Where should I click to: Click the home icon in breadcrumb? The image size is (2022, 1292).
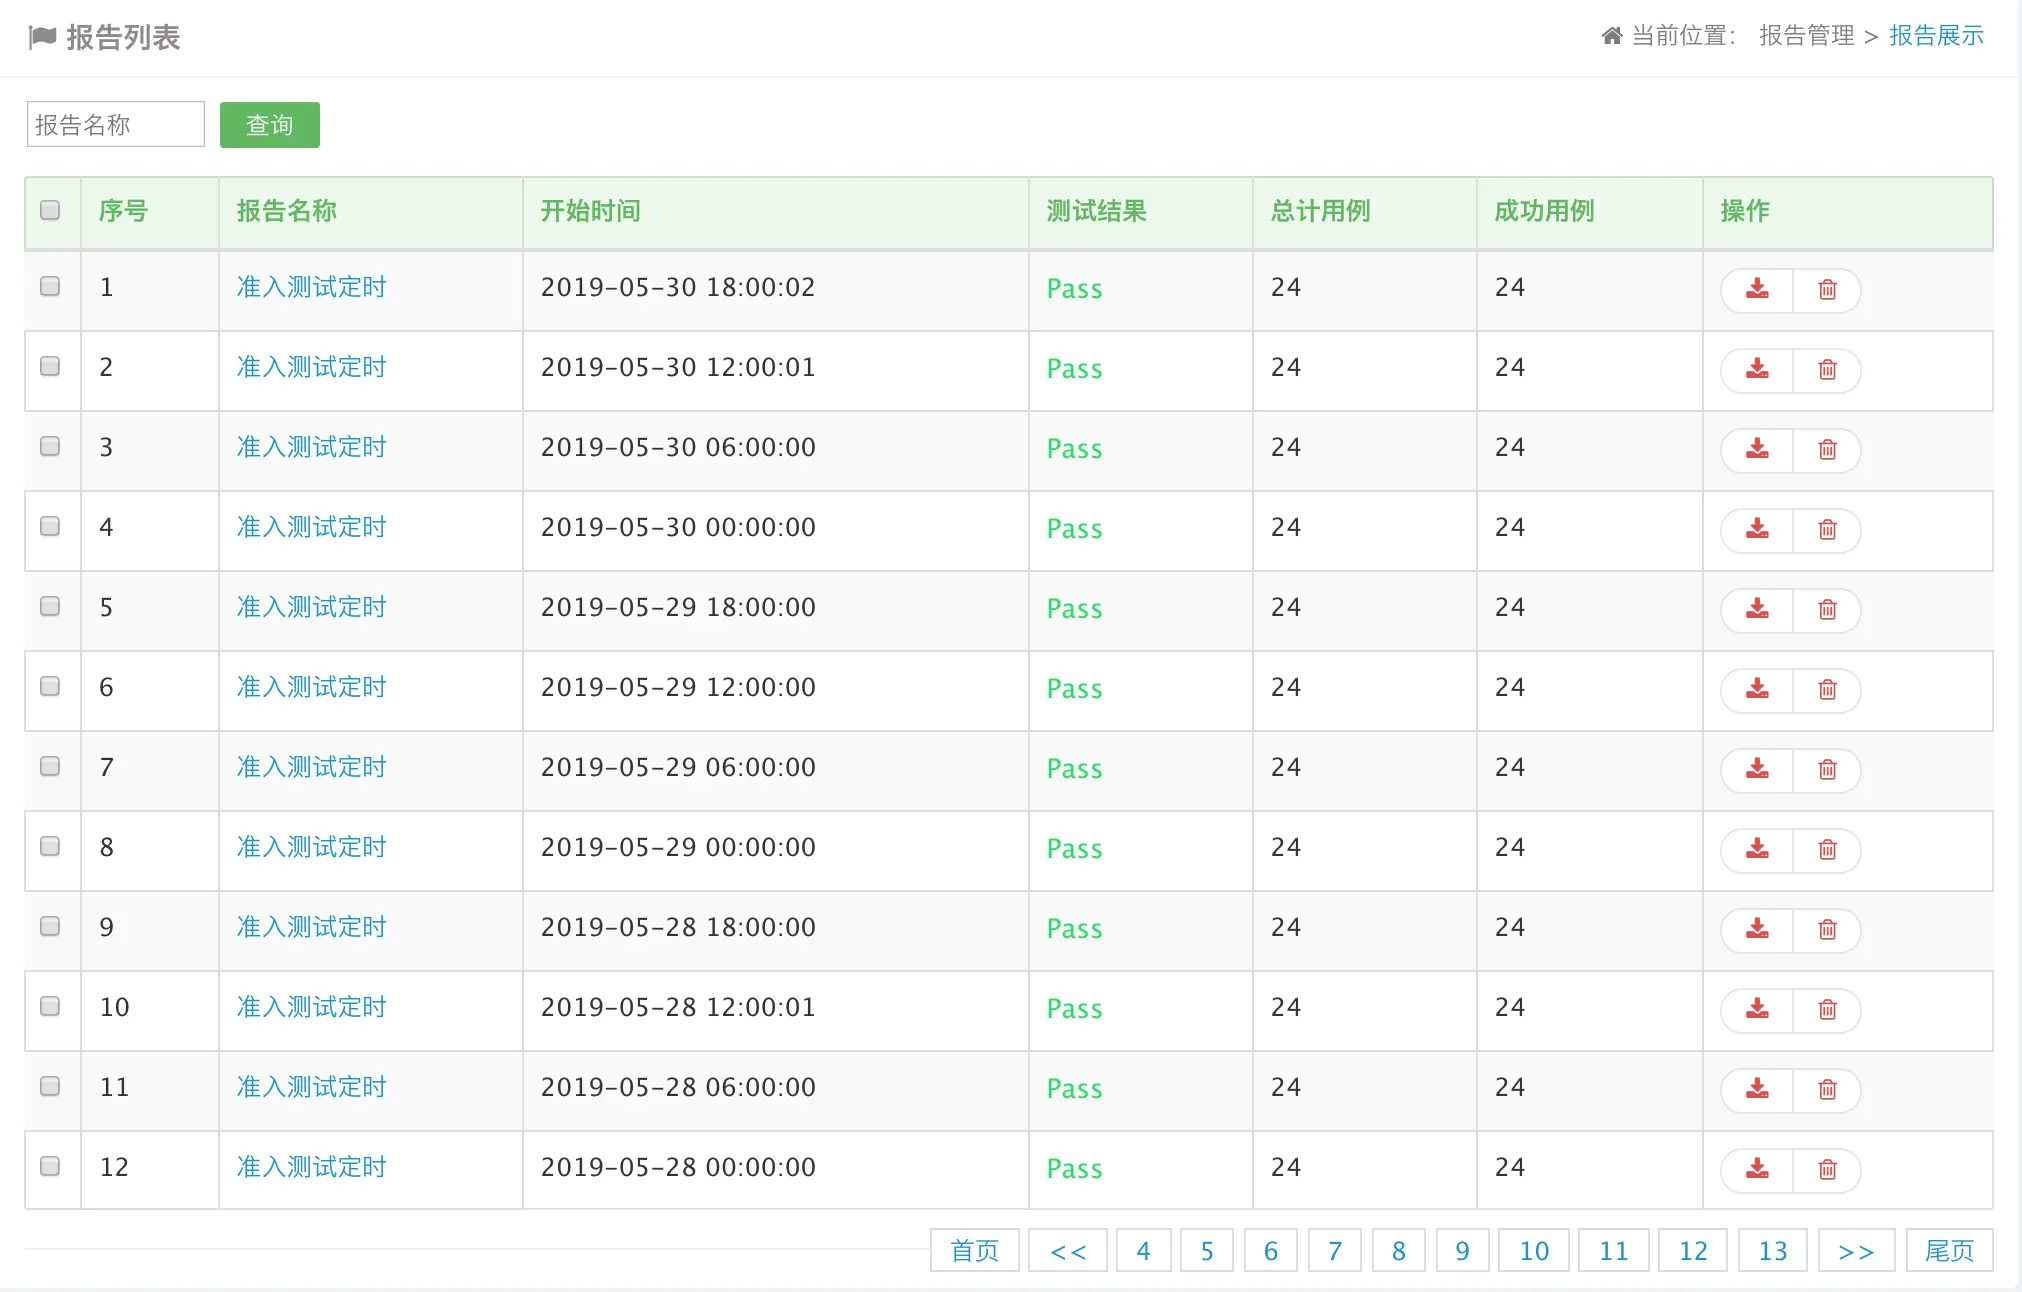[x=1611, y=36]
